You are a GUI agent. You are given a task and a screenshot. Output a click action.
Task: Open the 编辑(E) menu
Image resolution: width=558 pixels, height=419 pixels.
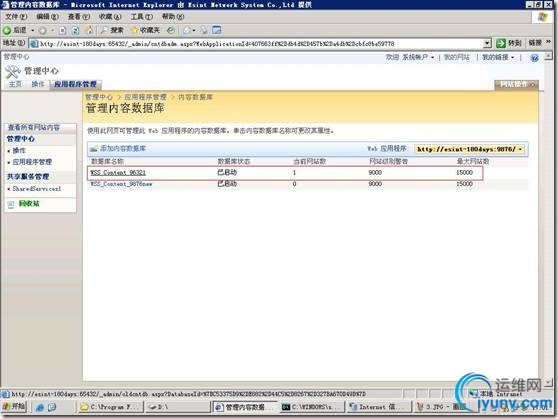tap(47, 17)
